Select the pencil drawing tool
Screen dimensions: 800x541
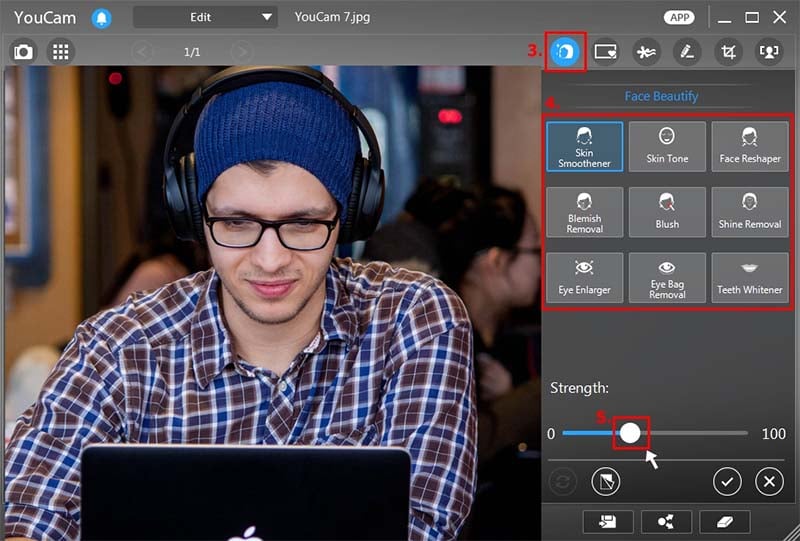(686, 51)
